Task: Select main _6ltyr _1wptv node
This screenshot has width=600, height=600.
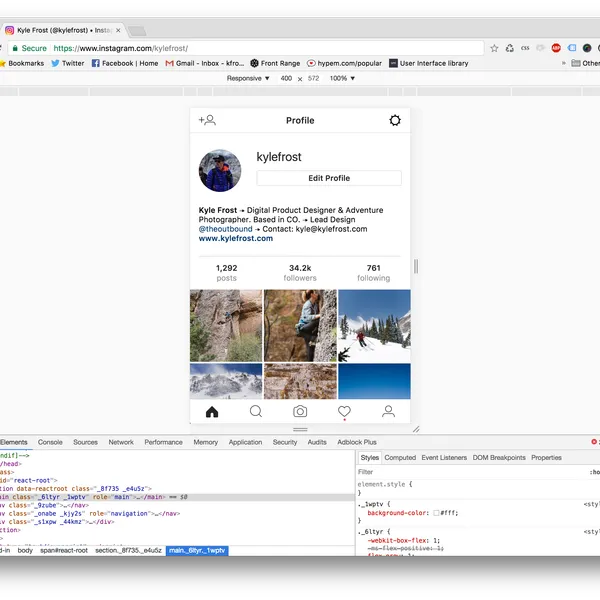Action: [x=177, y=497]
